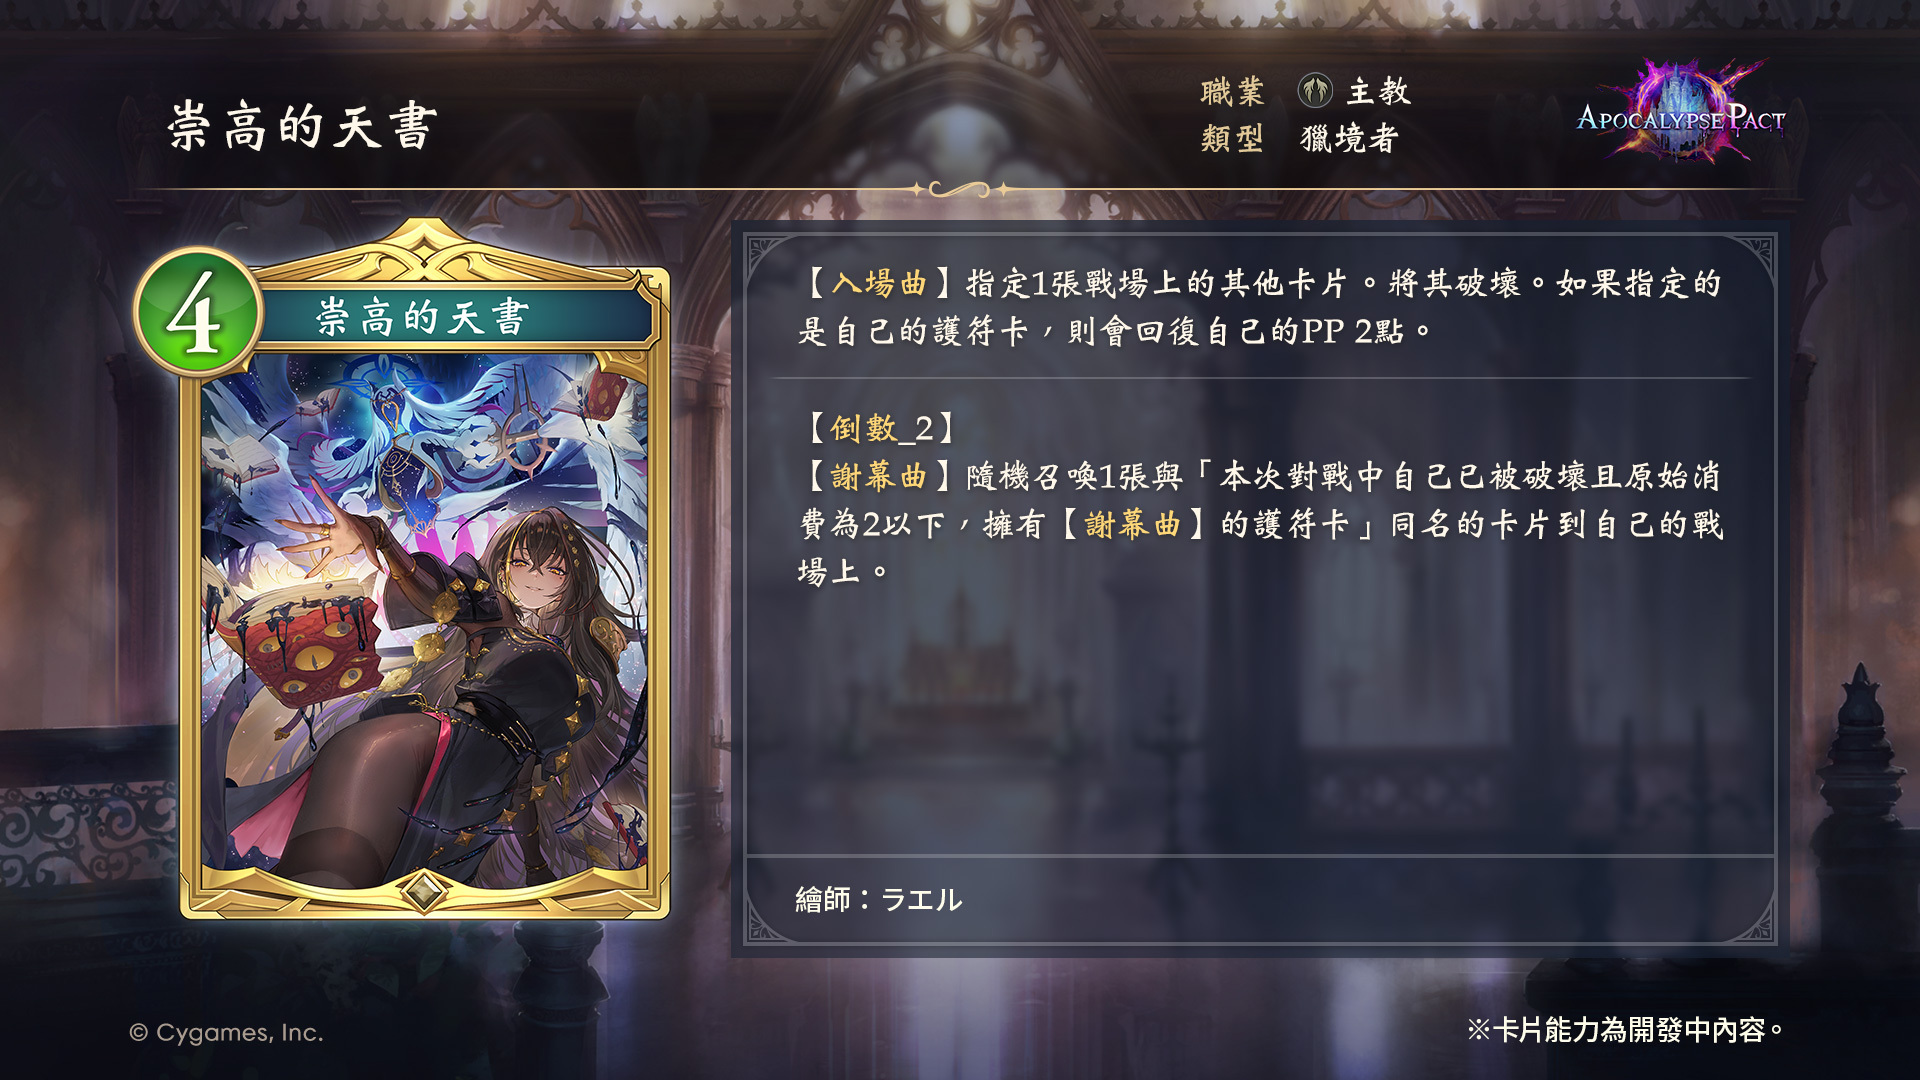The image size is (1920, 1080).
Task: Click the card artwork of the woman
Action: [x=425, y=620]
